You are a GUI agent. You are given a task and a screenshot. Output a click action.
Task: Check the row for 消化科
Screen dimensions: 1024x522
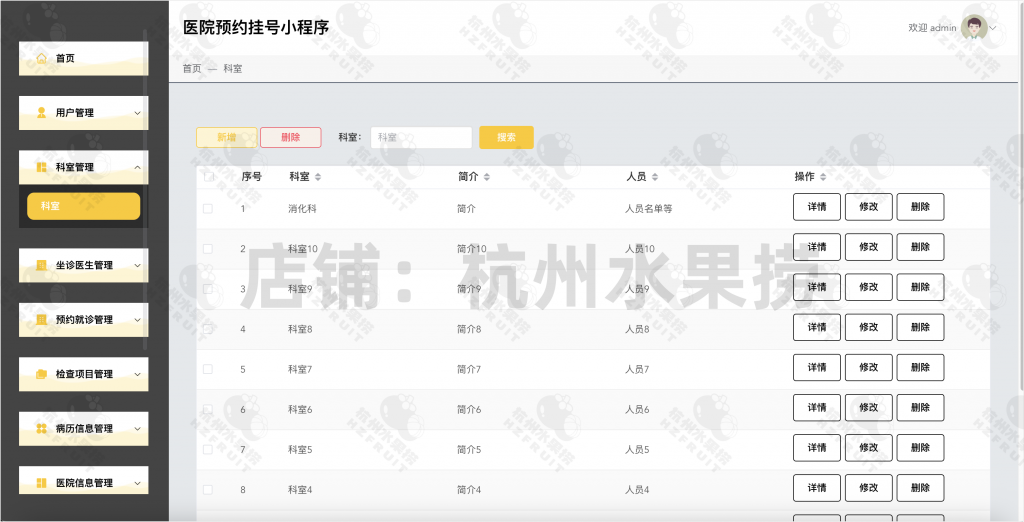(x=208, y=208)
